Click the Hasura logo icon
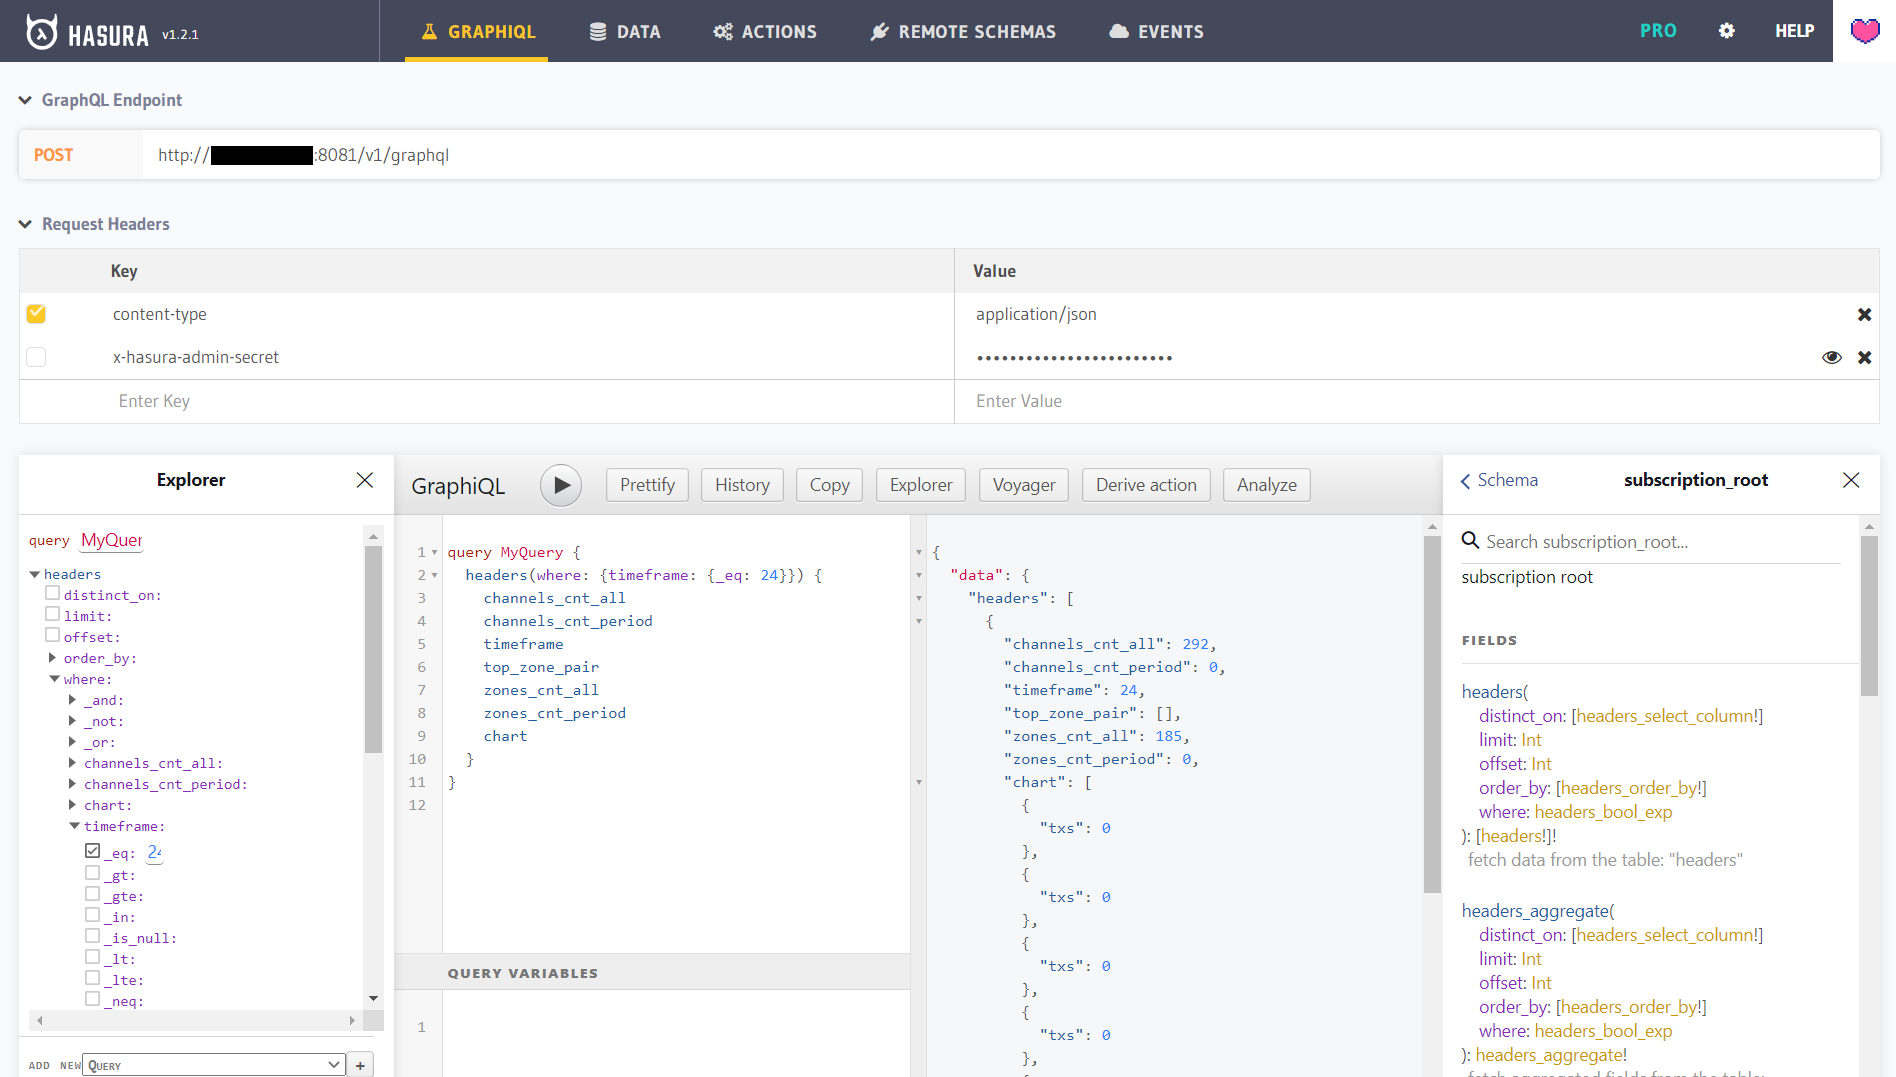Image resolution: width=1896 pixels, height=1077 pixels. coord(41,32)
